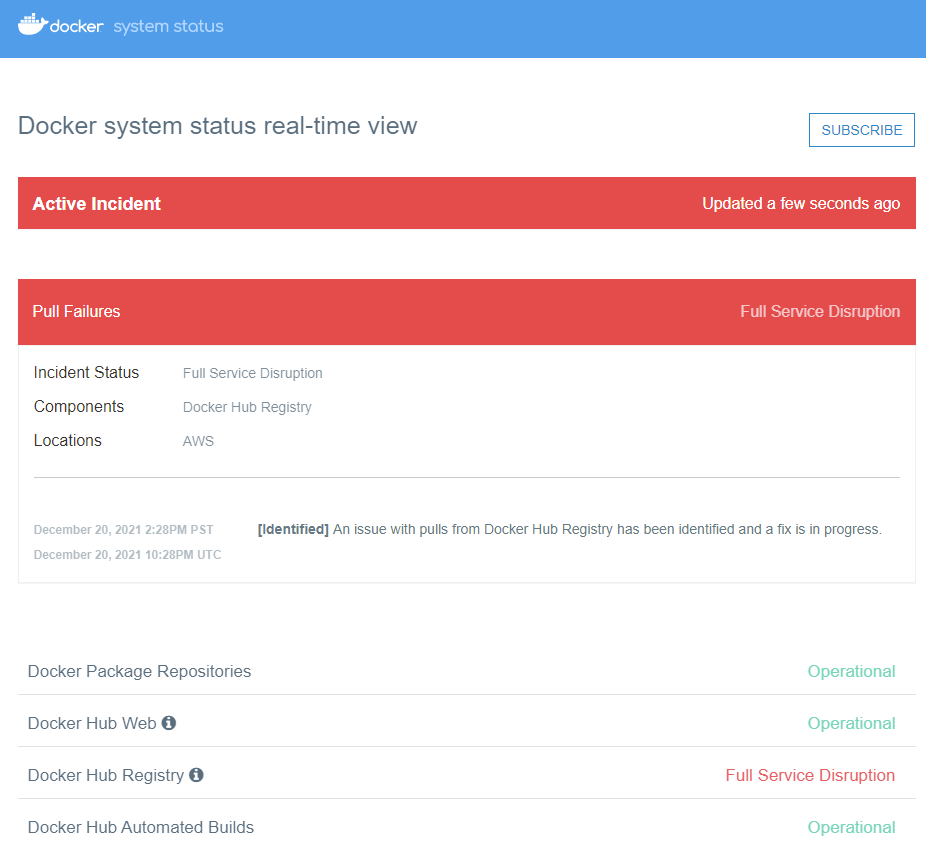The image size is (926, 850).
Task: Click Operational status for Docker Hub Automated Builds
Action: (851, 828)
